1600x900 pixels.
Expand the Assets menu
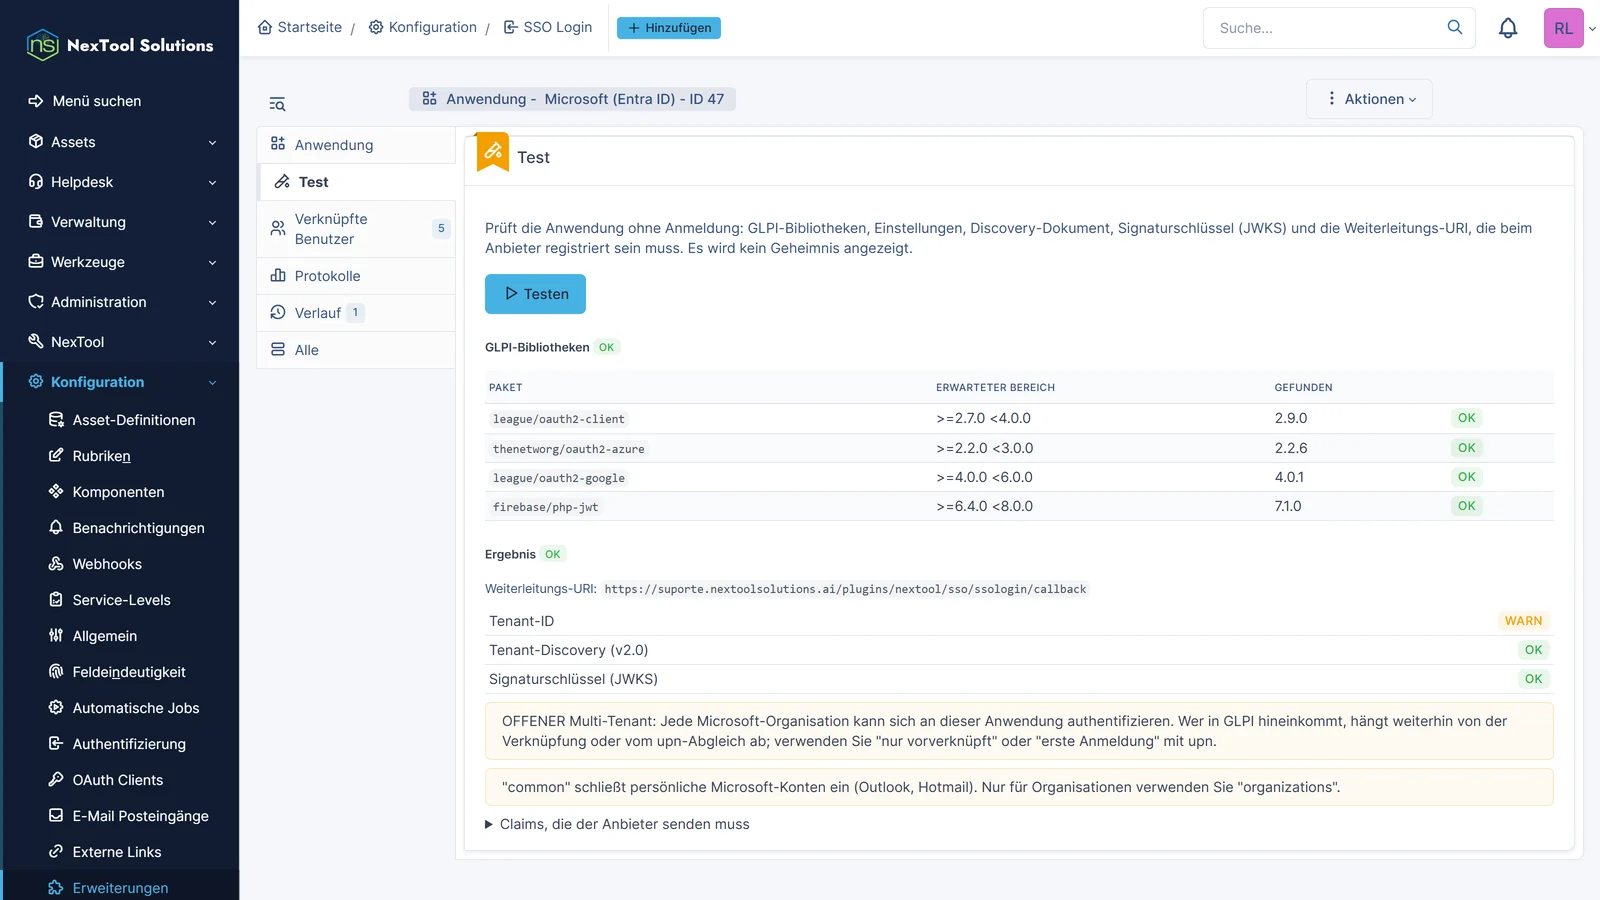tap(120, 142)
